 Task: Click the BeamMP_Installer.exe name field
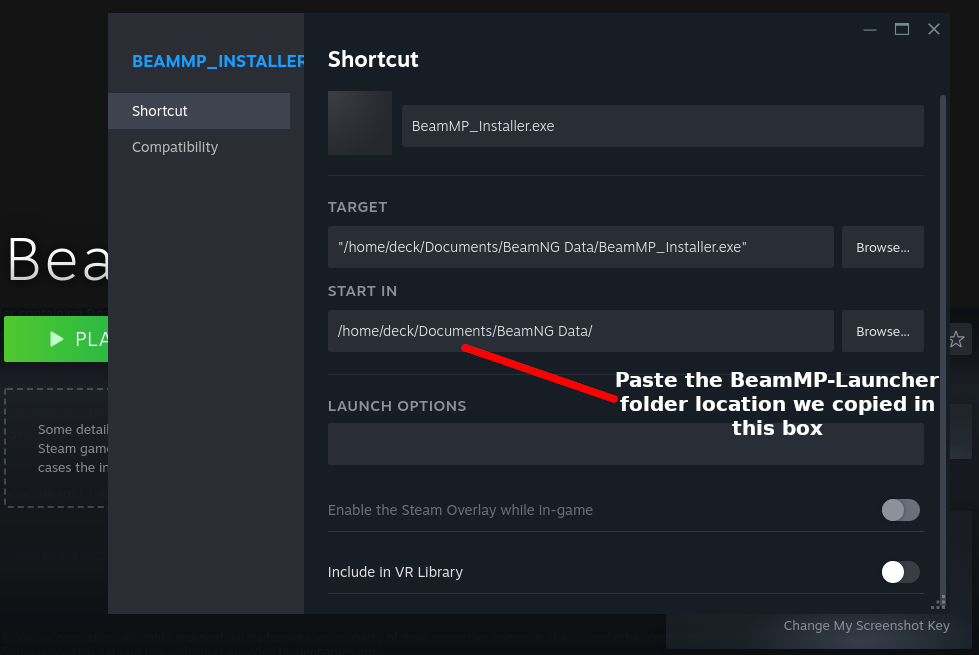662,126
